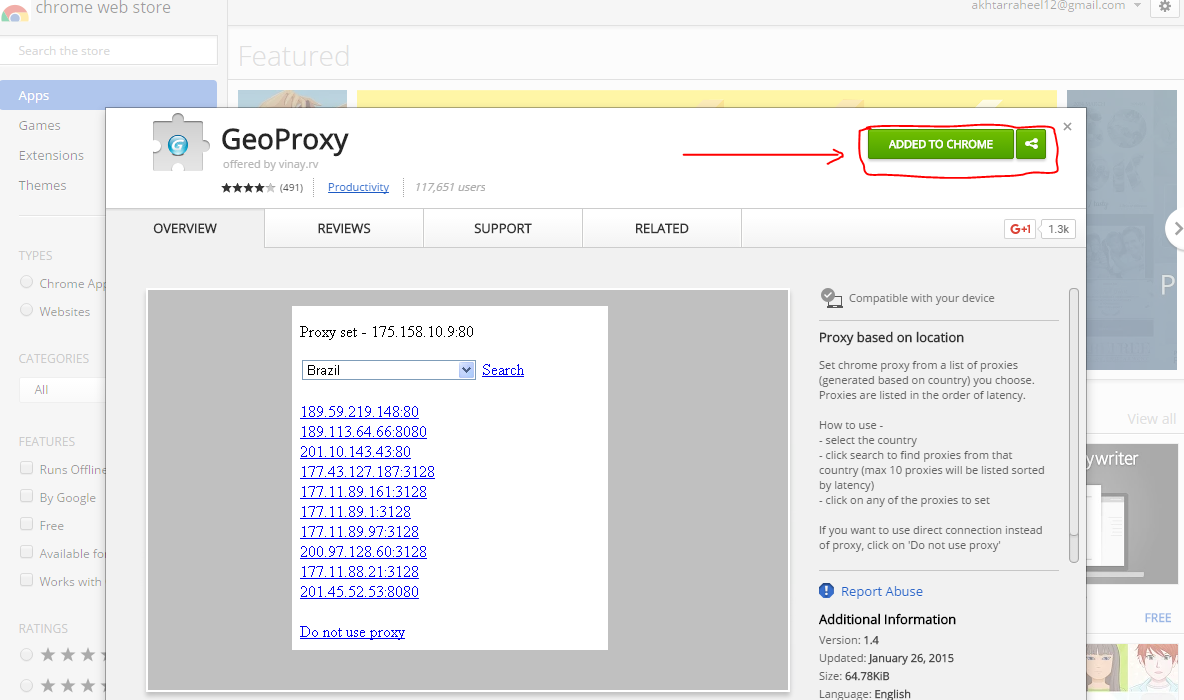Click proxy 201.45.52.53:8080

(x=359, y=592)
